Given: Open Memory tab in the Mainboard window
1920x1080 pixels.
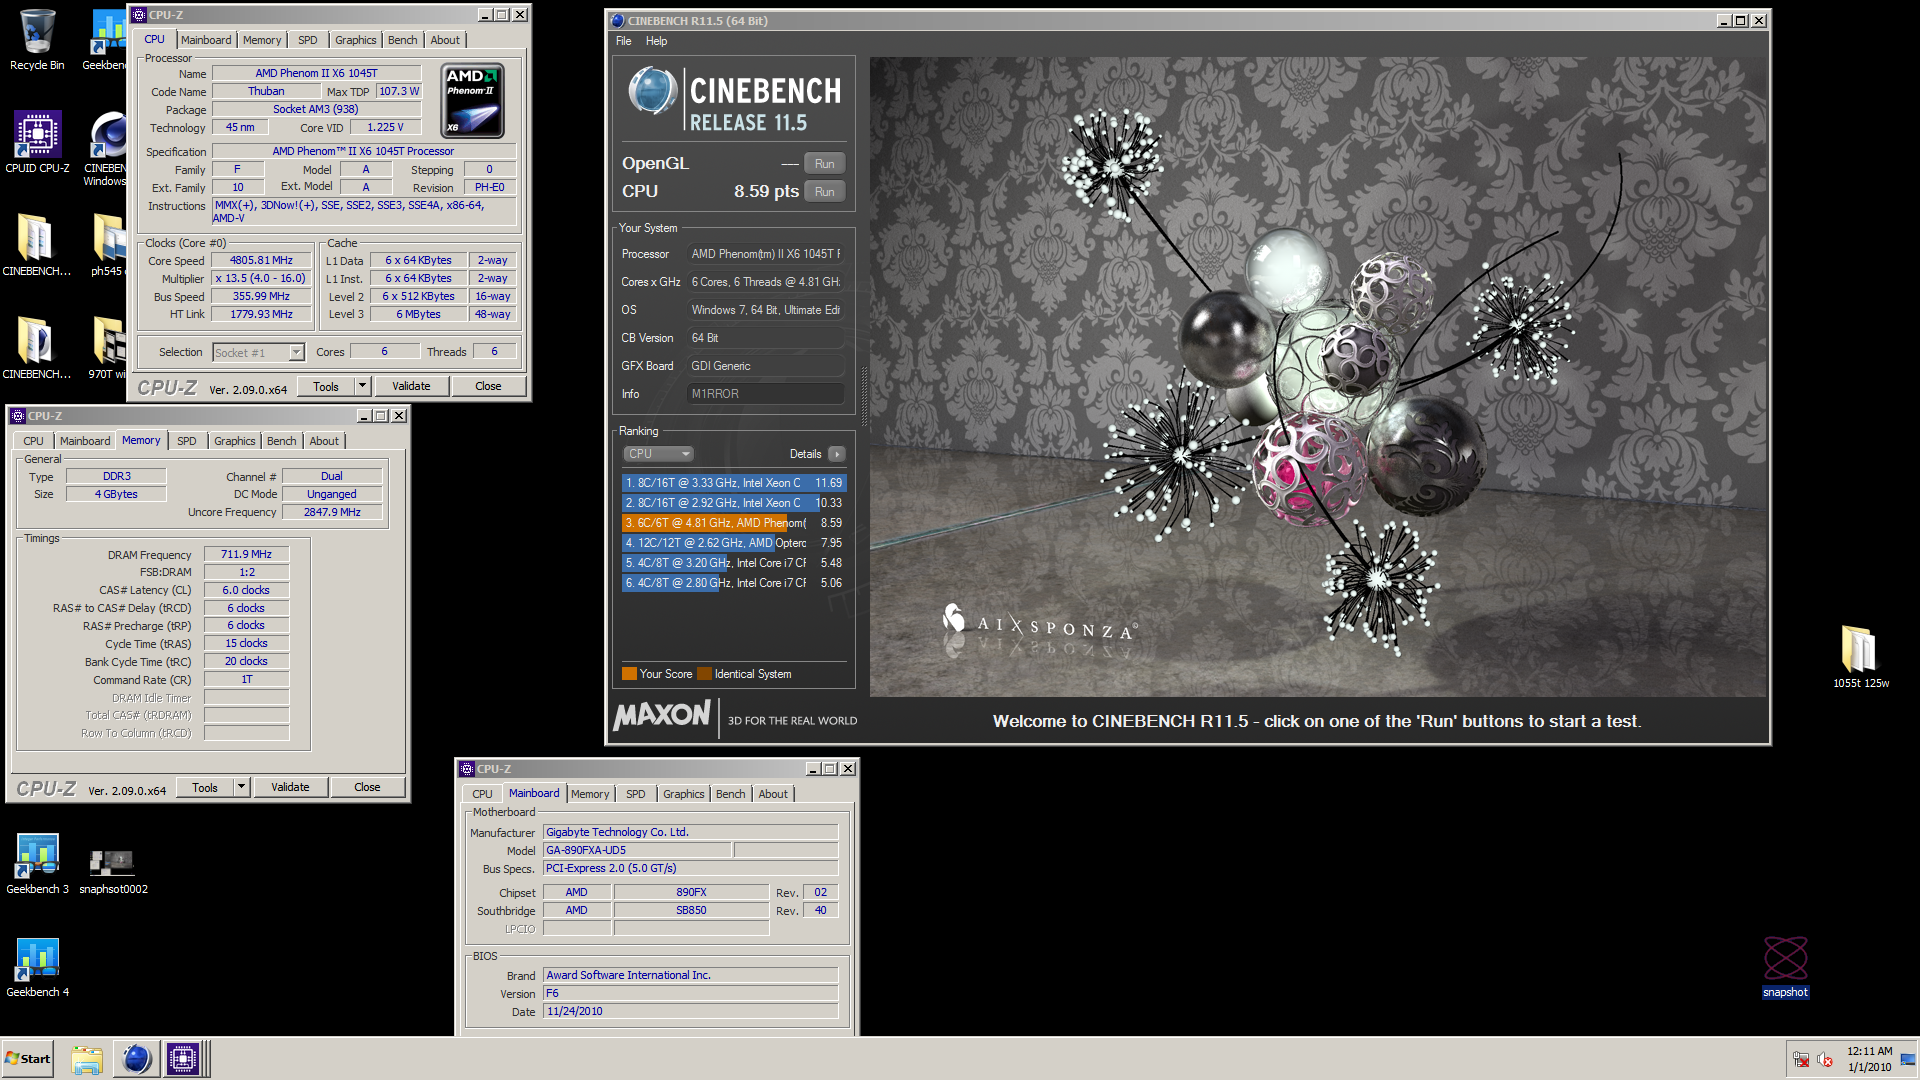Looking at the screenshot, I should pyautogui.click(x=590, y=794).
